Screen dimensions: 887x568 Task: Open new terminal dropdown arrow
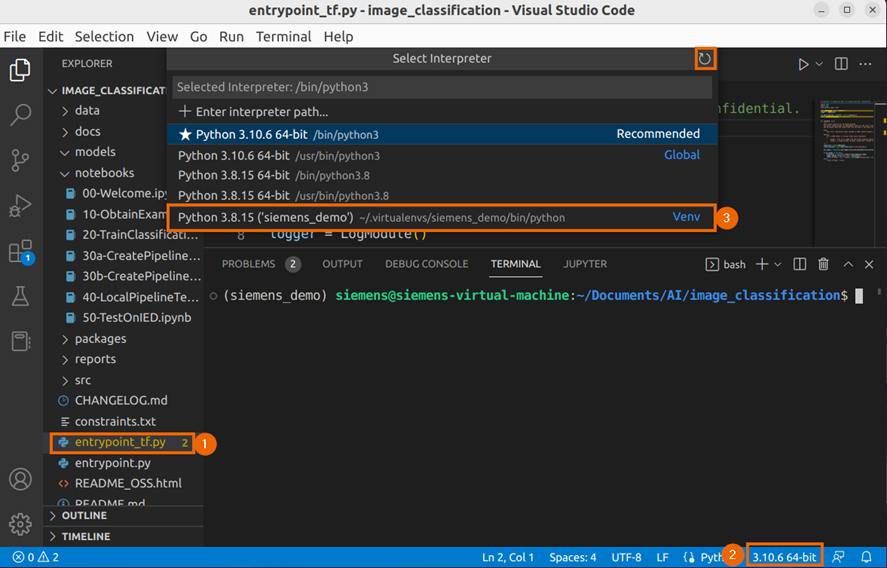click(x=778, y=264)
